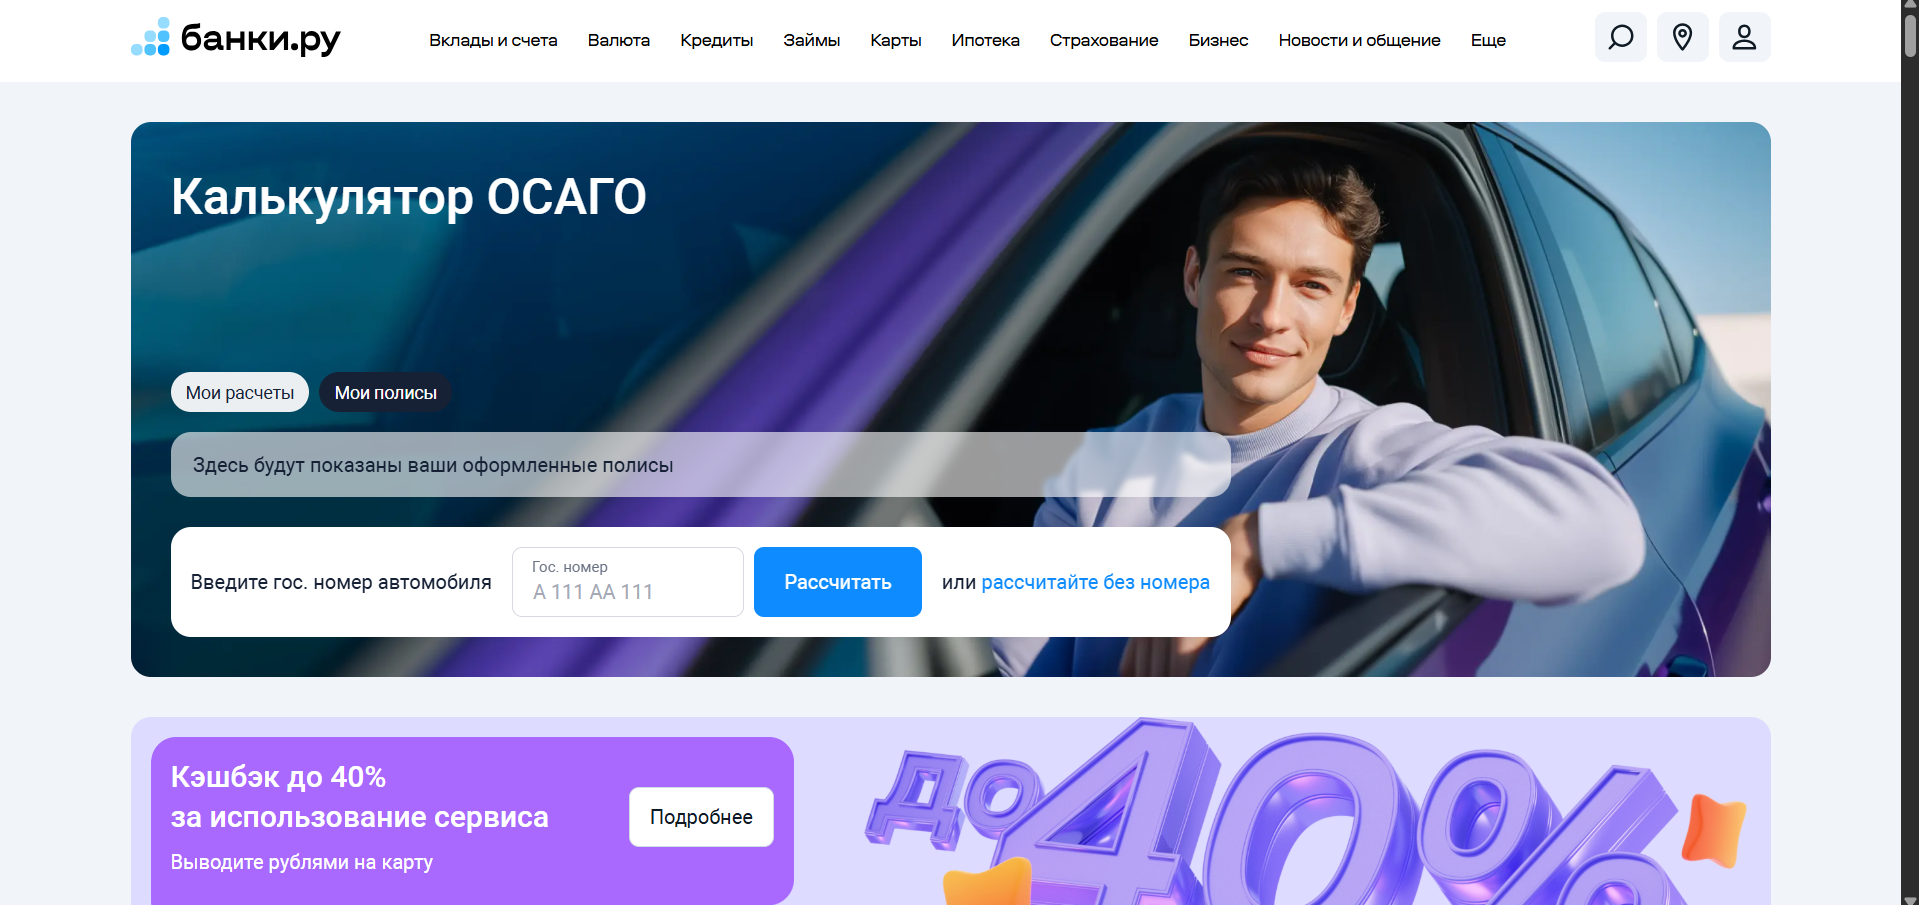The height and width of the screenshot is (905, 1919).
Task: Click the Подробнее button on cashback banner
Action: 701,817
